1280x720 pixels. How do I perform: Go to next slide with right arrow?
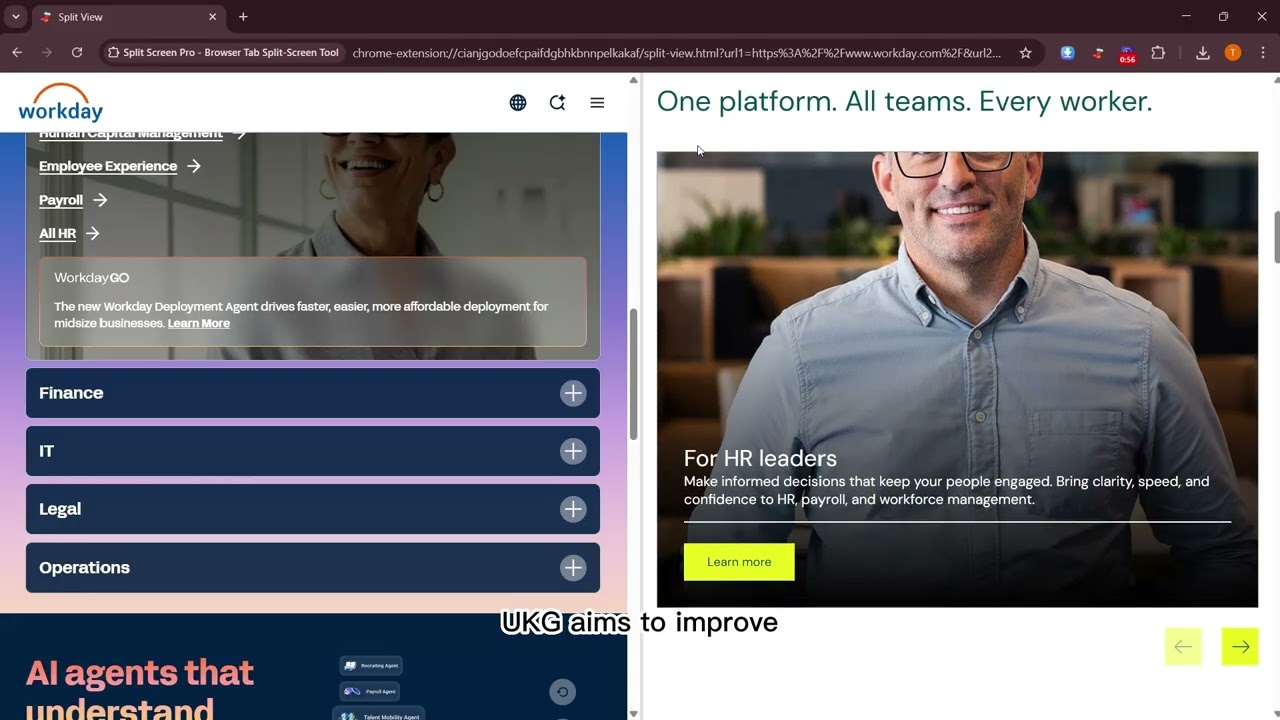[1240, 647]
